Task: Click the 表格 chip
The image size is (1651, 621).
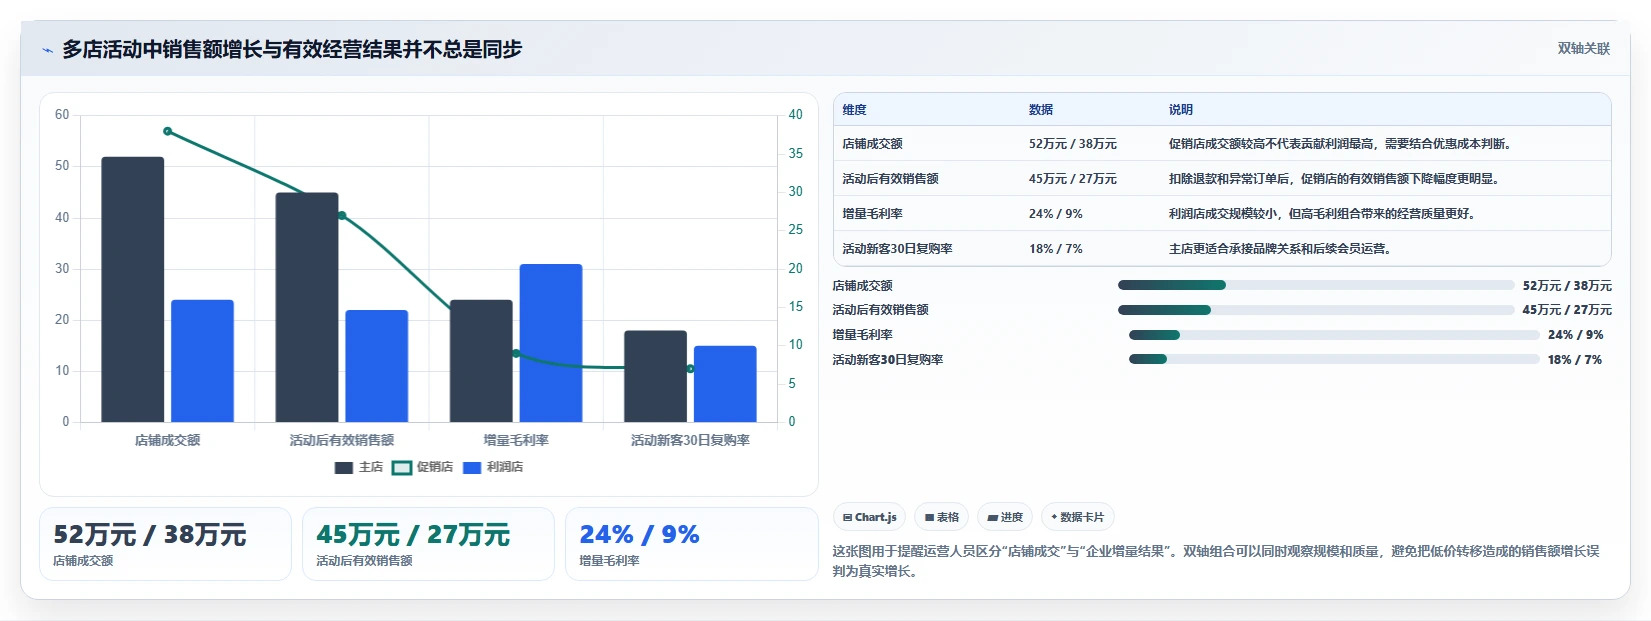Action: (x=941, y=517)
